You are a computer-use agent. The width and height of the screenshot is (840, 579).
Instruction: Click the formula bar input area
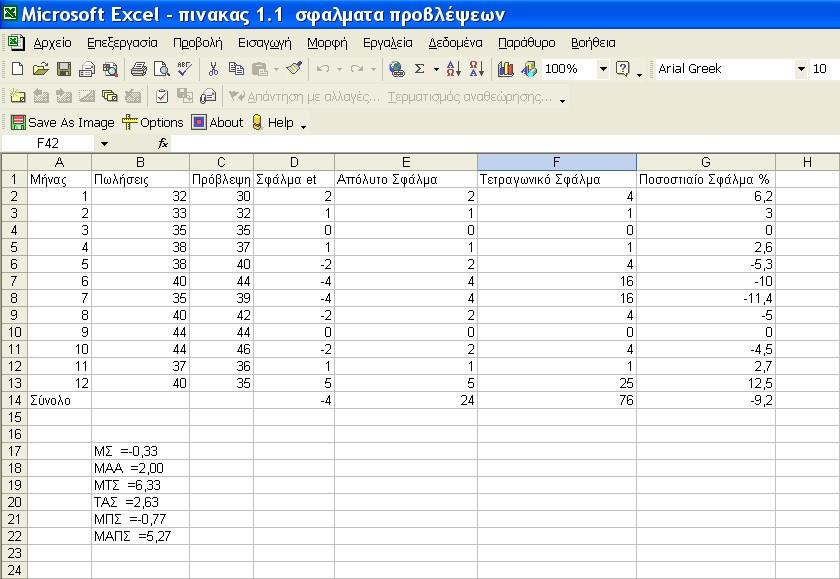tap(505, 144)
